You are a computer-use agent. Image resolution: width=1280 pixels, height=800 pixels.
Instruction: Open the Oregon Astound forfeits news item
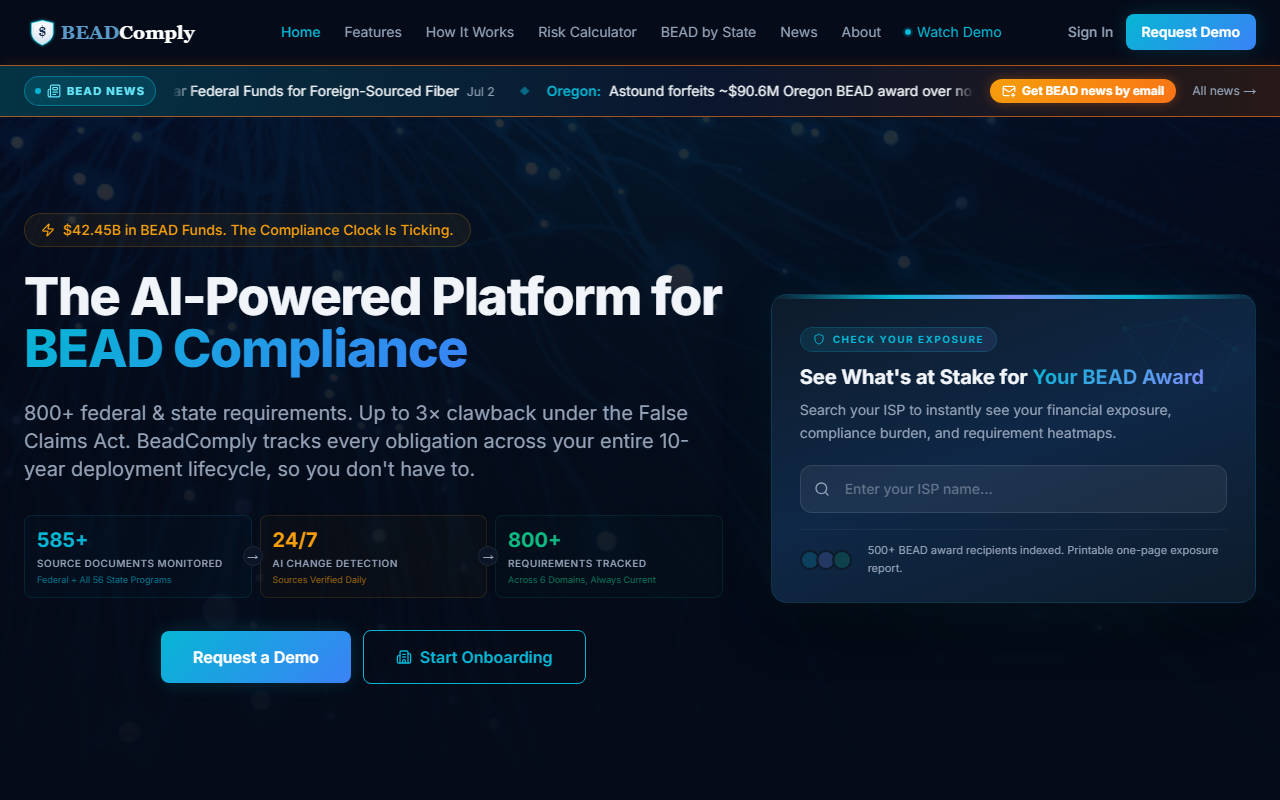pos(759,91)
